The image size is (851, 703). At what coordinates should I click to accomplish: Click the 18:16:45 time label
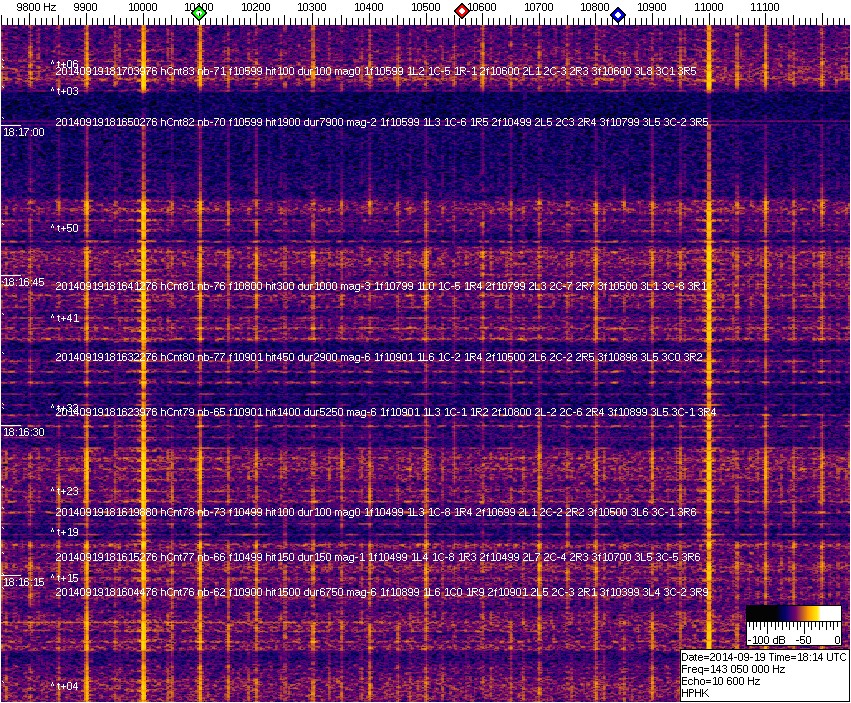point(23,283)
